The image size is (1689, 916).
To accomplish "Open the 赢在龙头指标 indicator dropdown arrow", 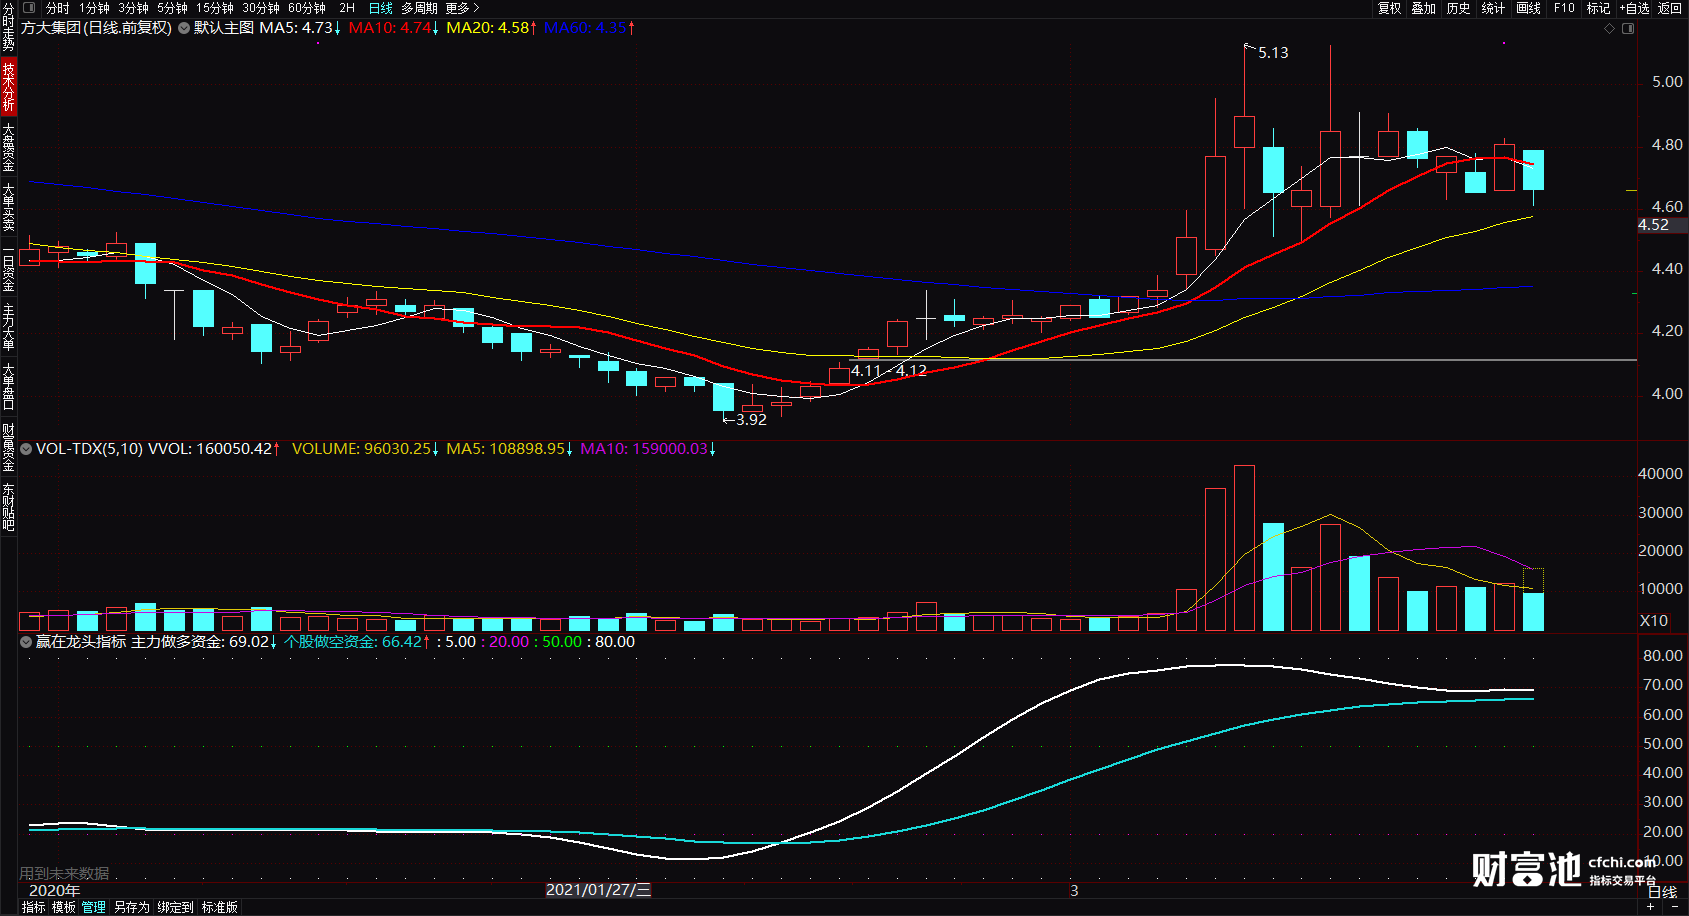I will (26, 642).
